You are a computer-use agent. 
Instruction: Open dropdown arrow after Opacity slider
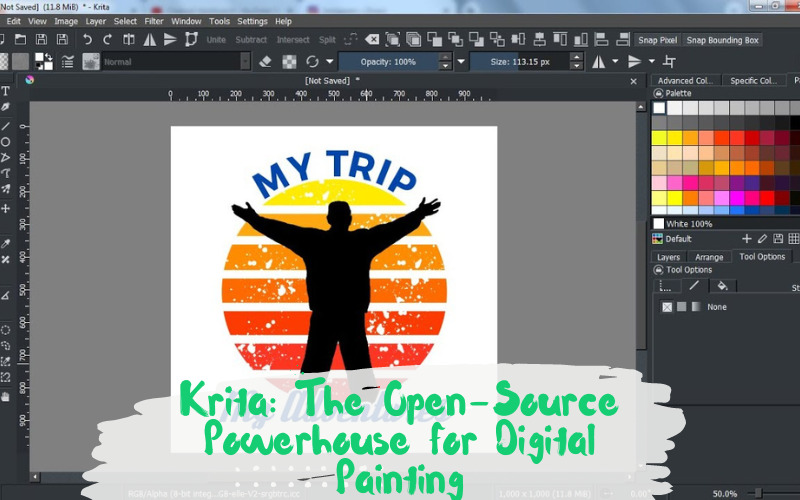(461, 62)
